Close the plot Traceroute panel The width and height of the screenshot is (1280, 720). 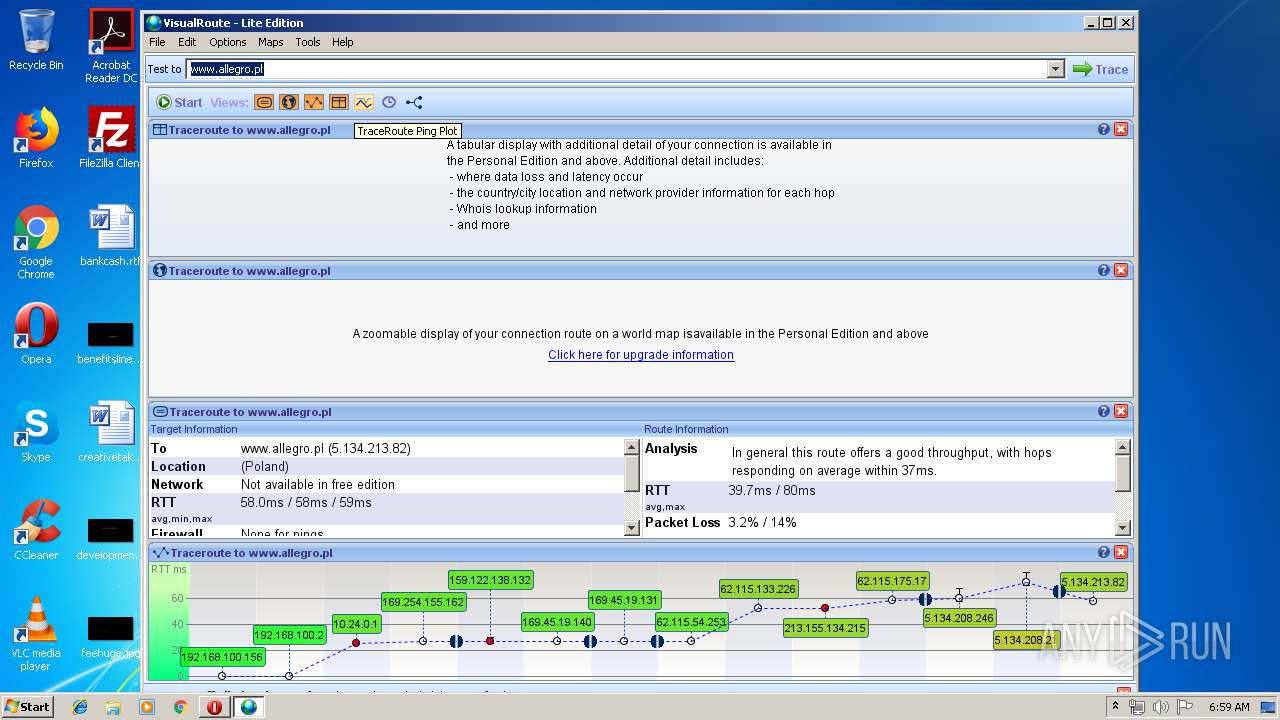tap(1121, 552)
